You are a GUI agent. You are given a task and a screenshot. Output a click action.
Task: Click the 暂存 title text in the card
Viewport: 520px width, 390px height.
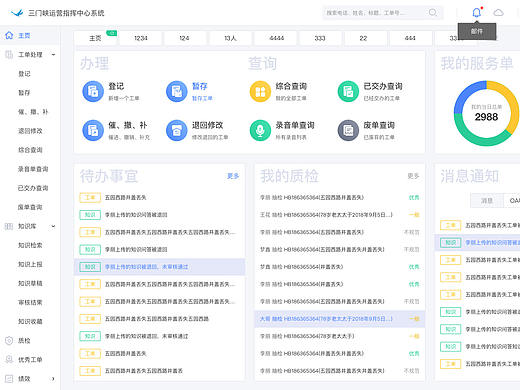[200, 86]
